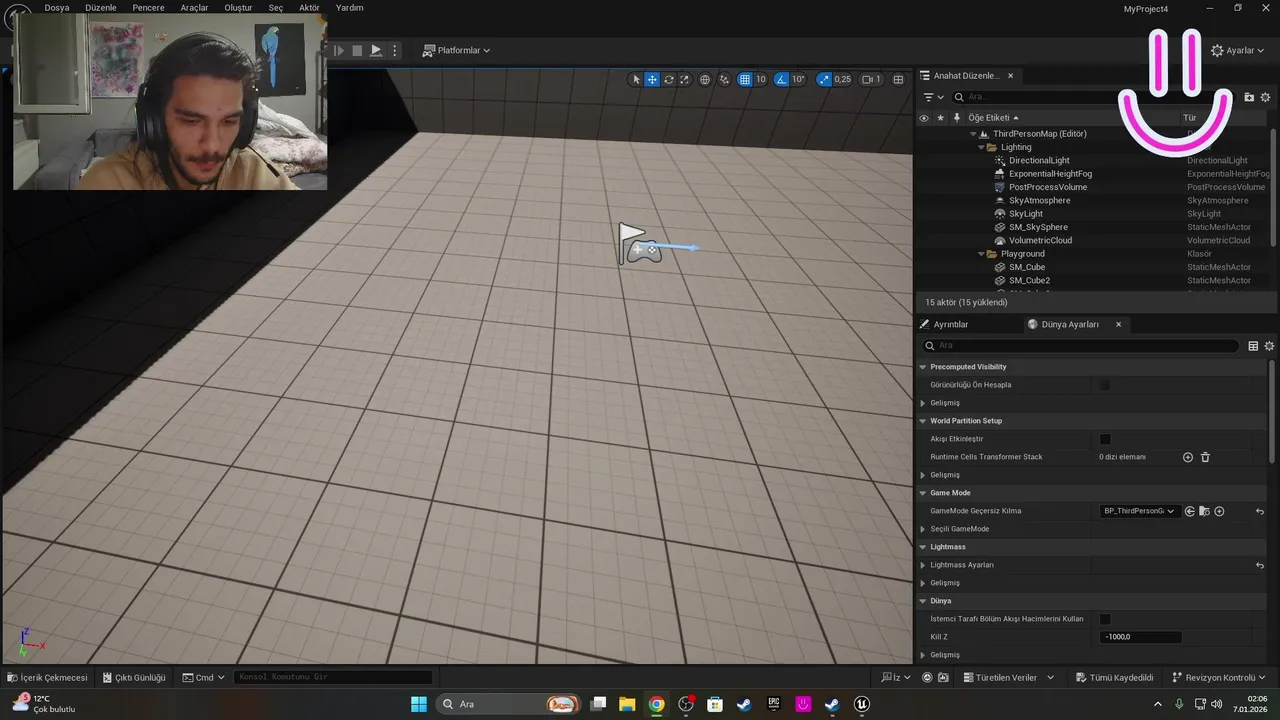Toggle grid snapping in viewport
The image size is (1280, 720).
[745, 79]
